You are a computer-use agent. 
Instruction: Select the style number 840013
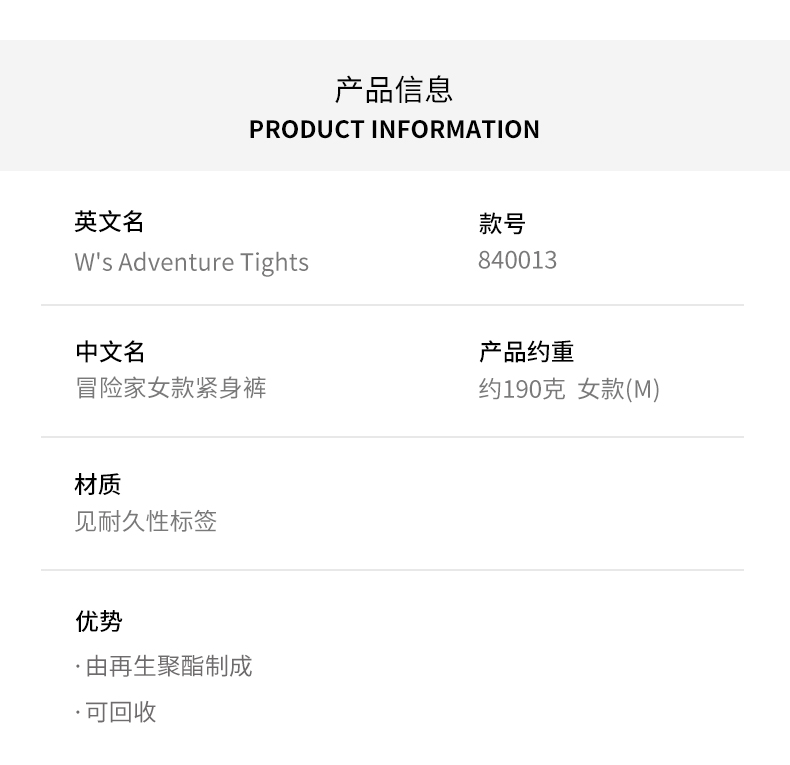pyautogui.click(x=517, y=260)
